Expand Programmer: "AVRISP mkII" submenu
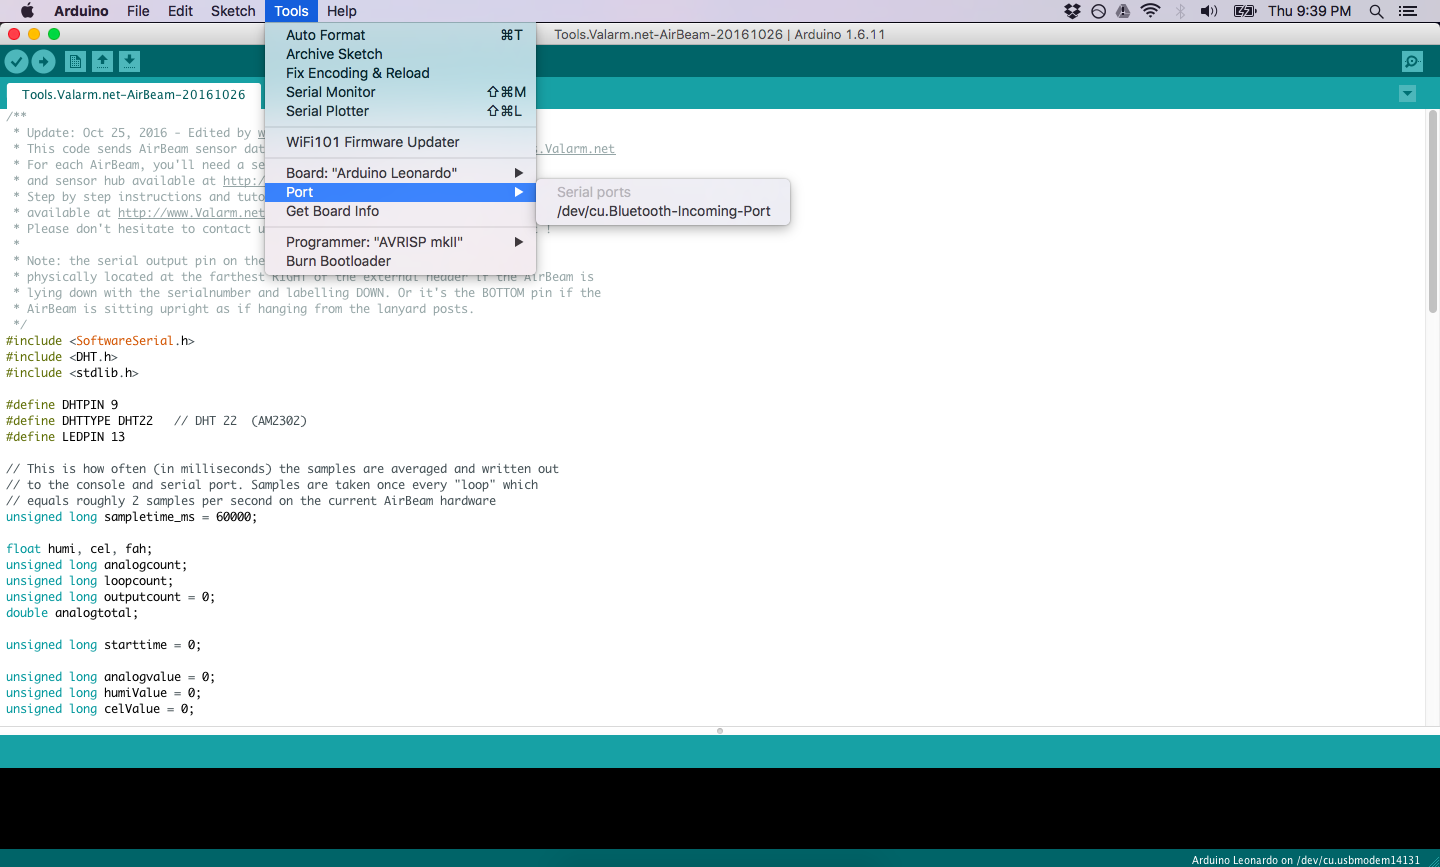Image resolution: width=1440 pixels, height=867 pixels. click(400, 242)
